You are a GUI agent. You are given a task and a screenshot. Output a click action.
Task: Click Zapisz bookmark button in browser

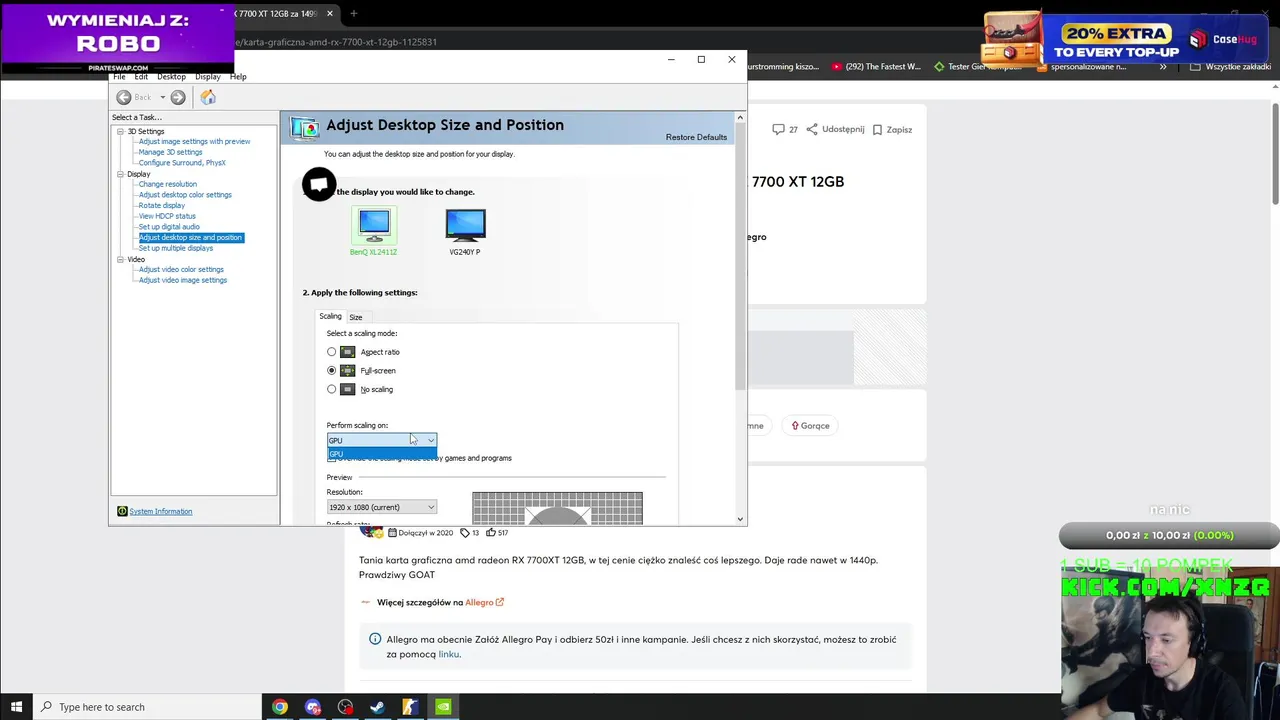pos(892,129)
